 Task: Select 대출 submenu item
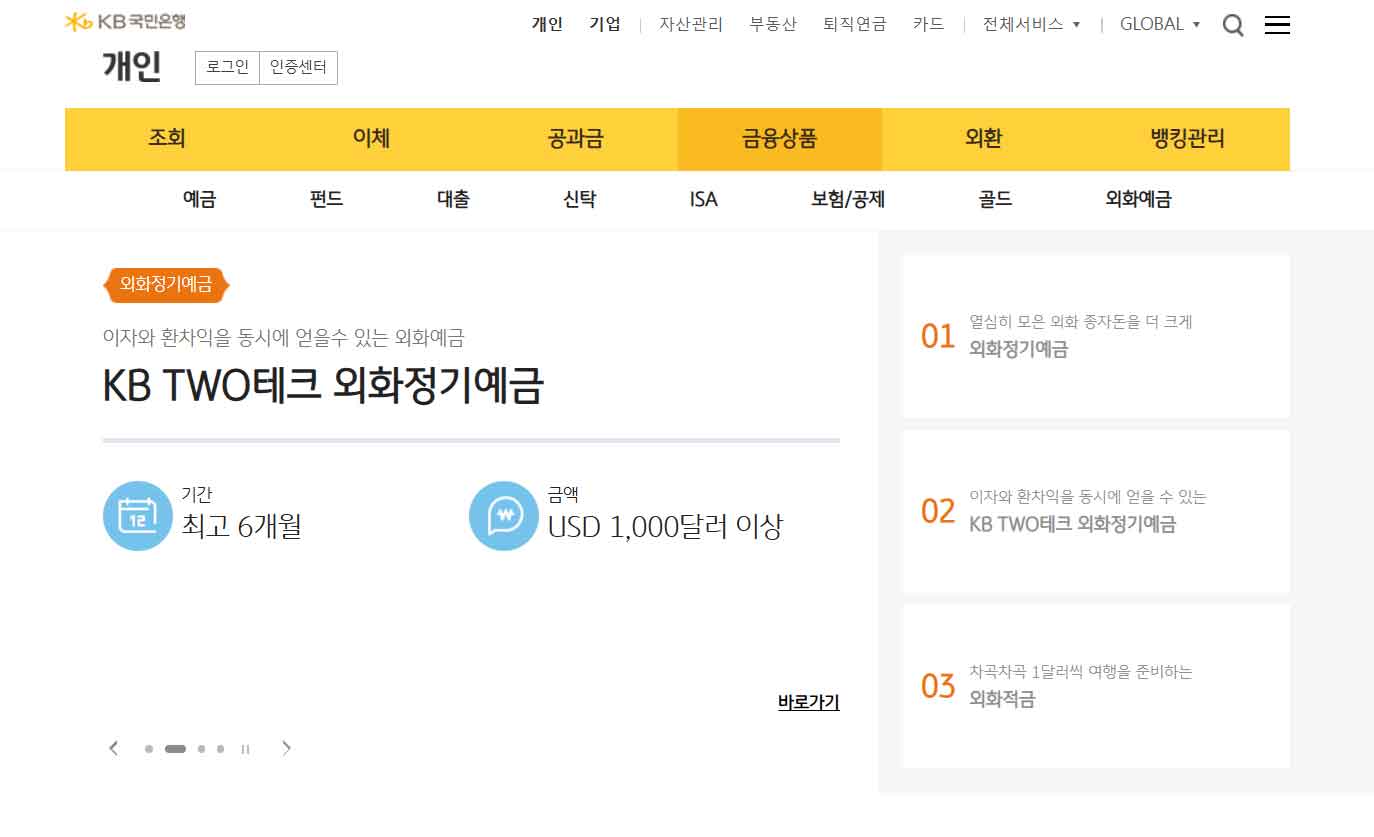coord(453,199)
